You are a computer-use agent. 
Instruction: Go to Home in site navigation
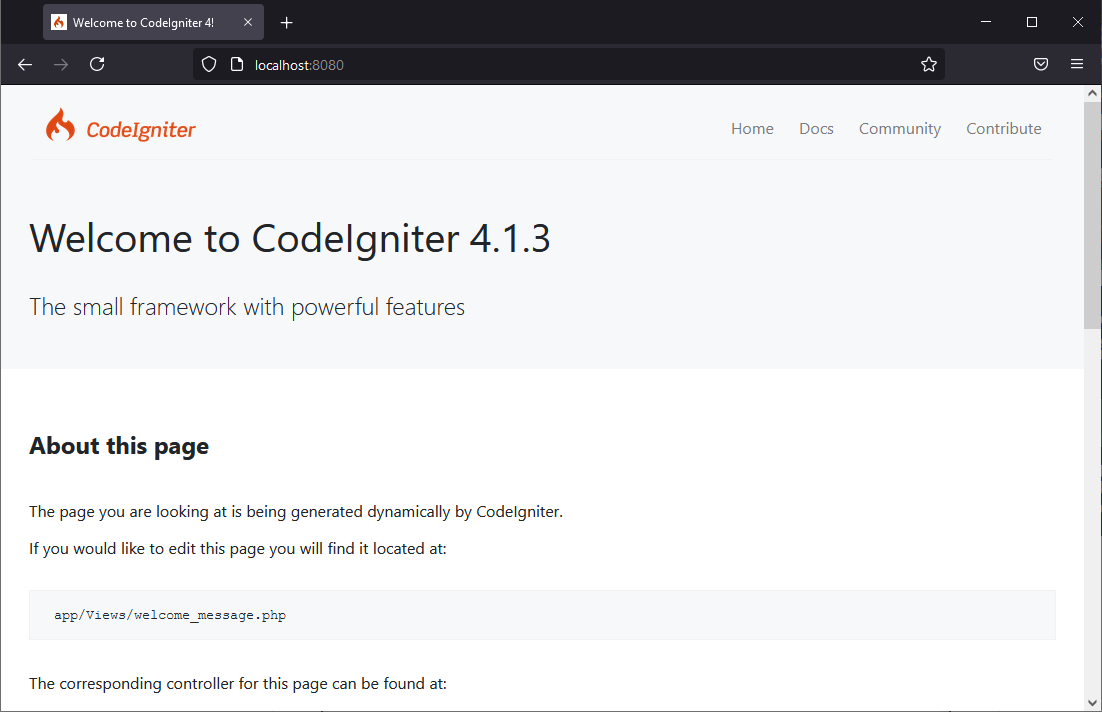click(752, 129)
